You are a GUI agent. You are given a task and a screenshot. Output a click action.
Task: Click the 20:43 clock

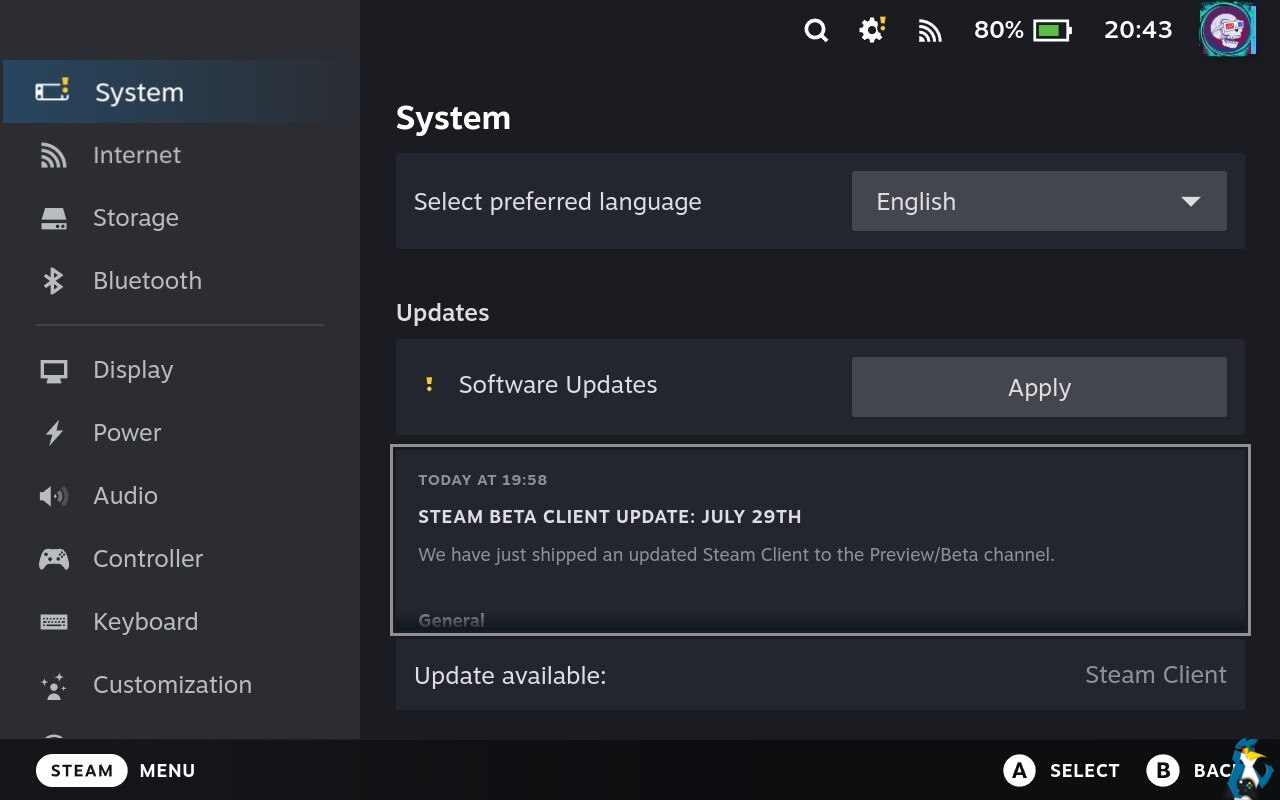pos(1138,30)
